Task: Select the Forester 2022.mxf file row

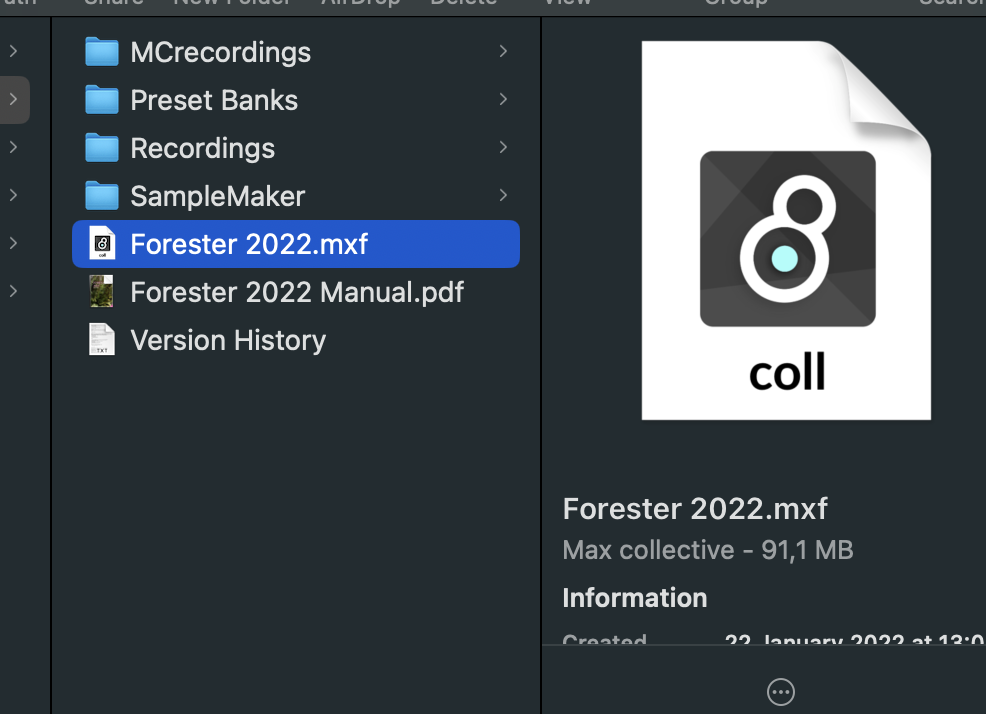Action: tap(296, 244)
